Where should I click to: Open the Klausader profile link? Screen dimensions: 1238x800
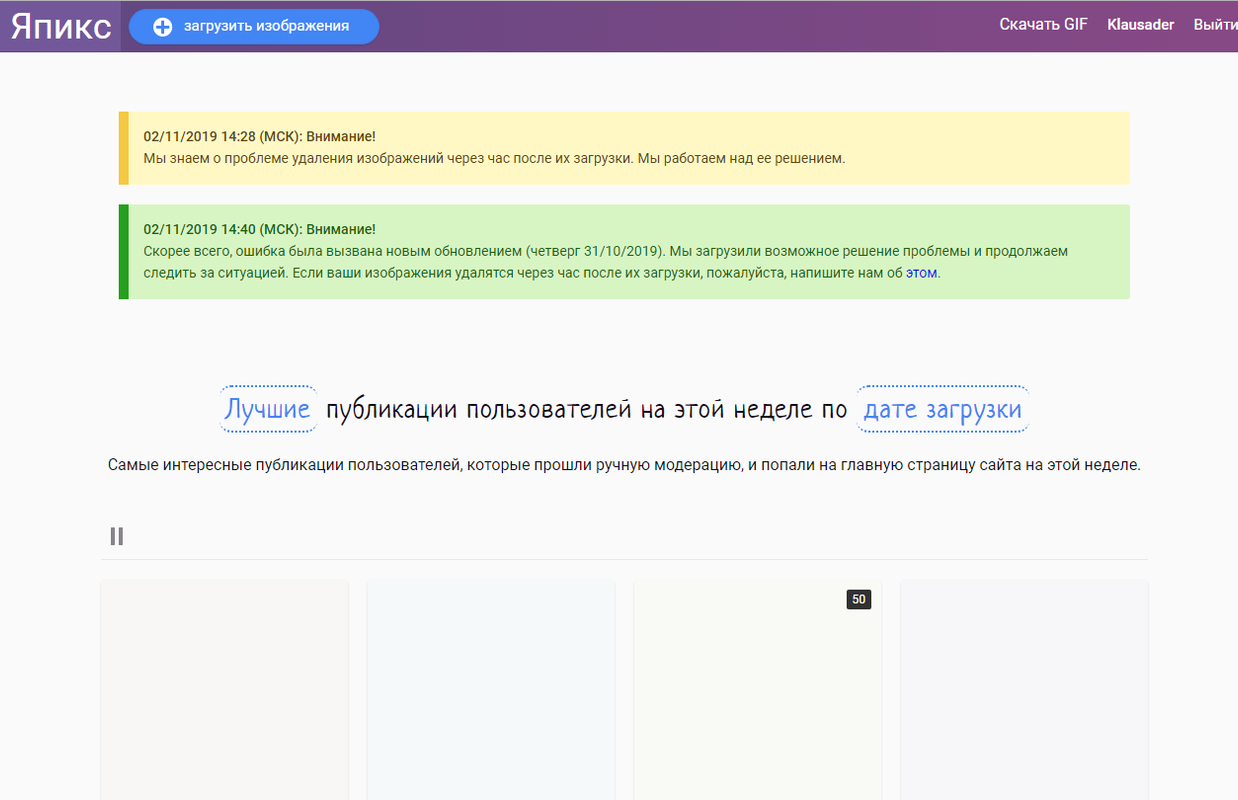pos(1141,25)
